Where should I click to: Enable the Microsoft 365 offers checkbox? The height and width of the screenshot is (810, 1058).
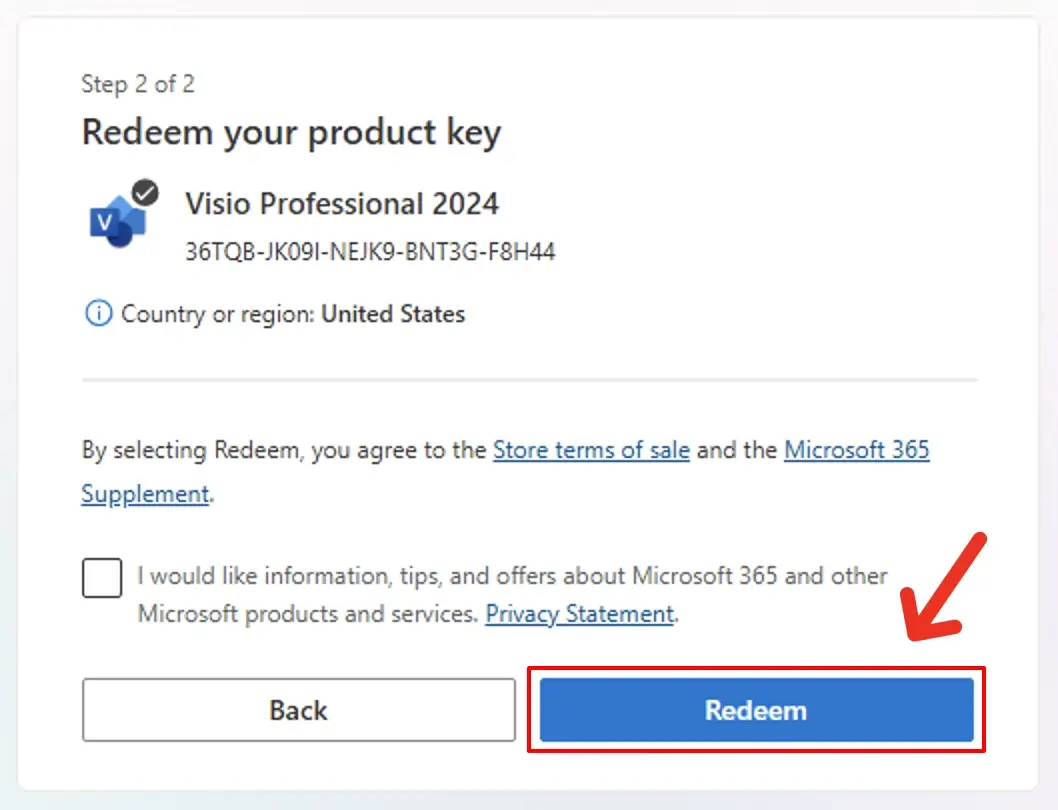point(102,578)
